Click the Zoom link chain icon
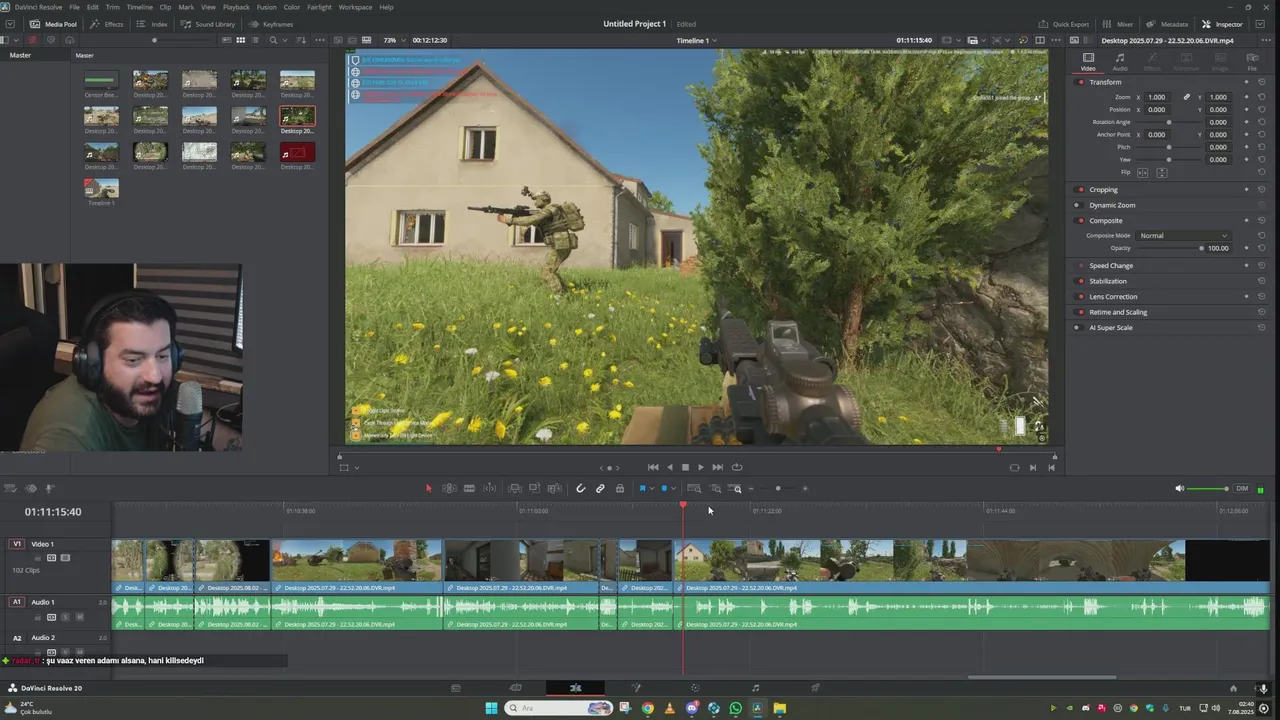The width and height of the screenshot is (1280, 720). 1187,97
